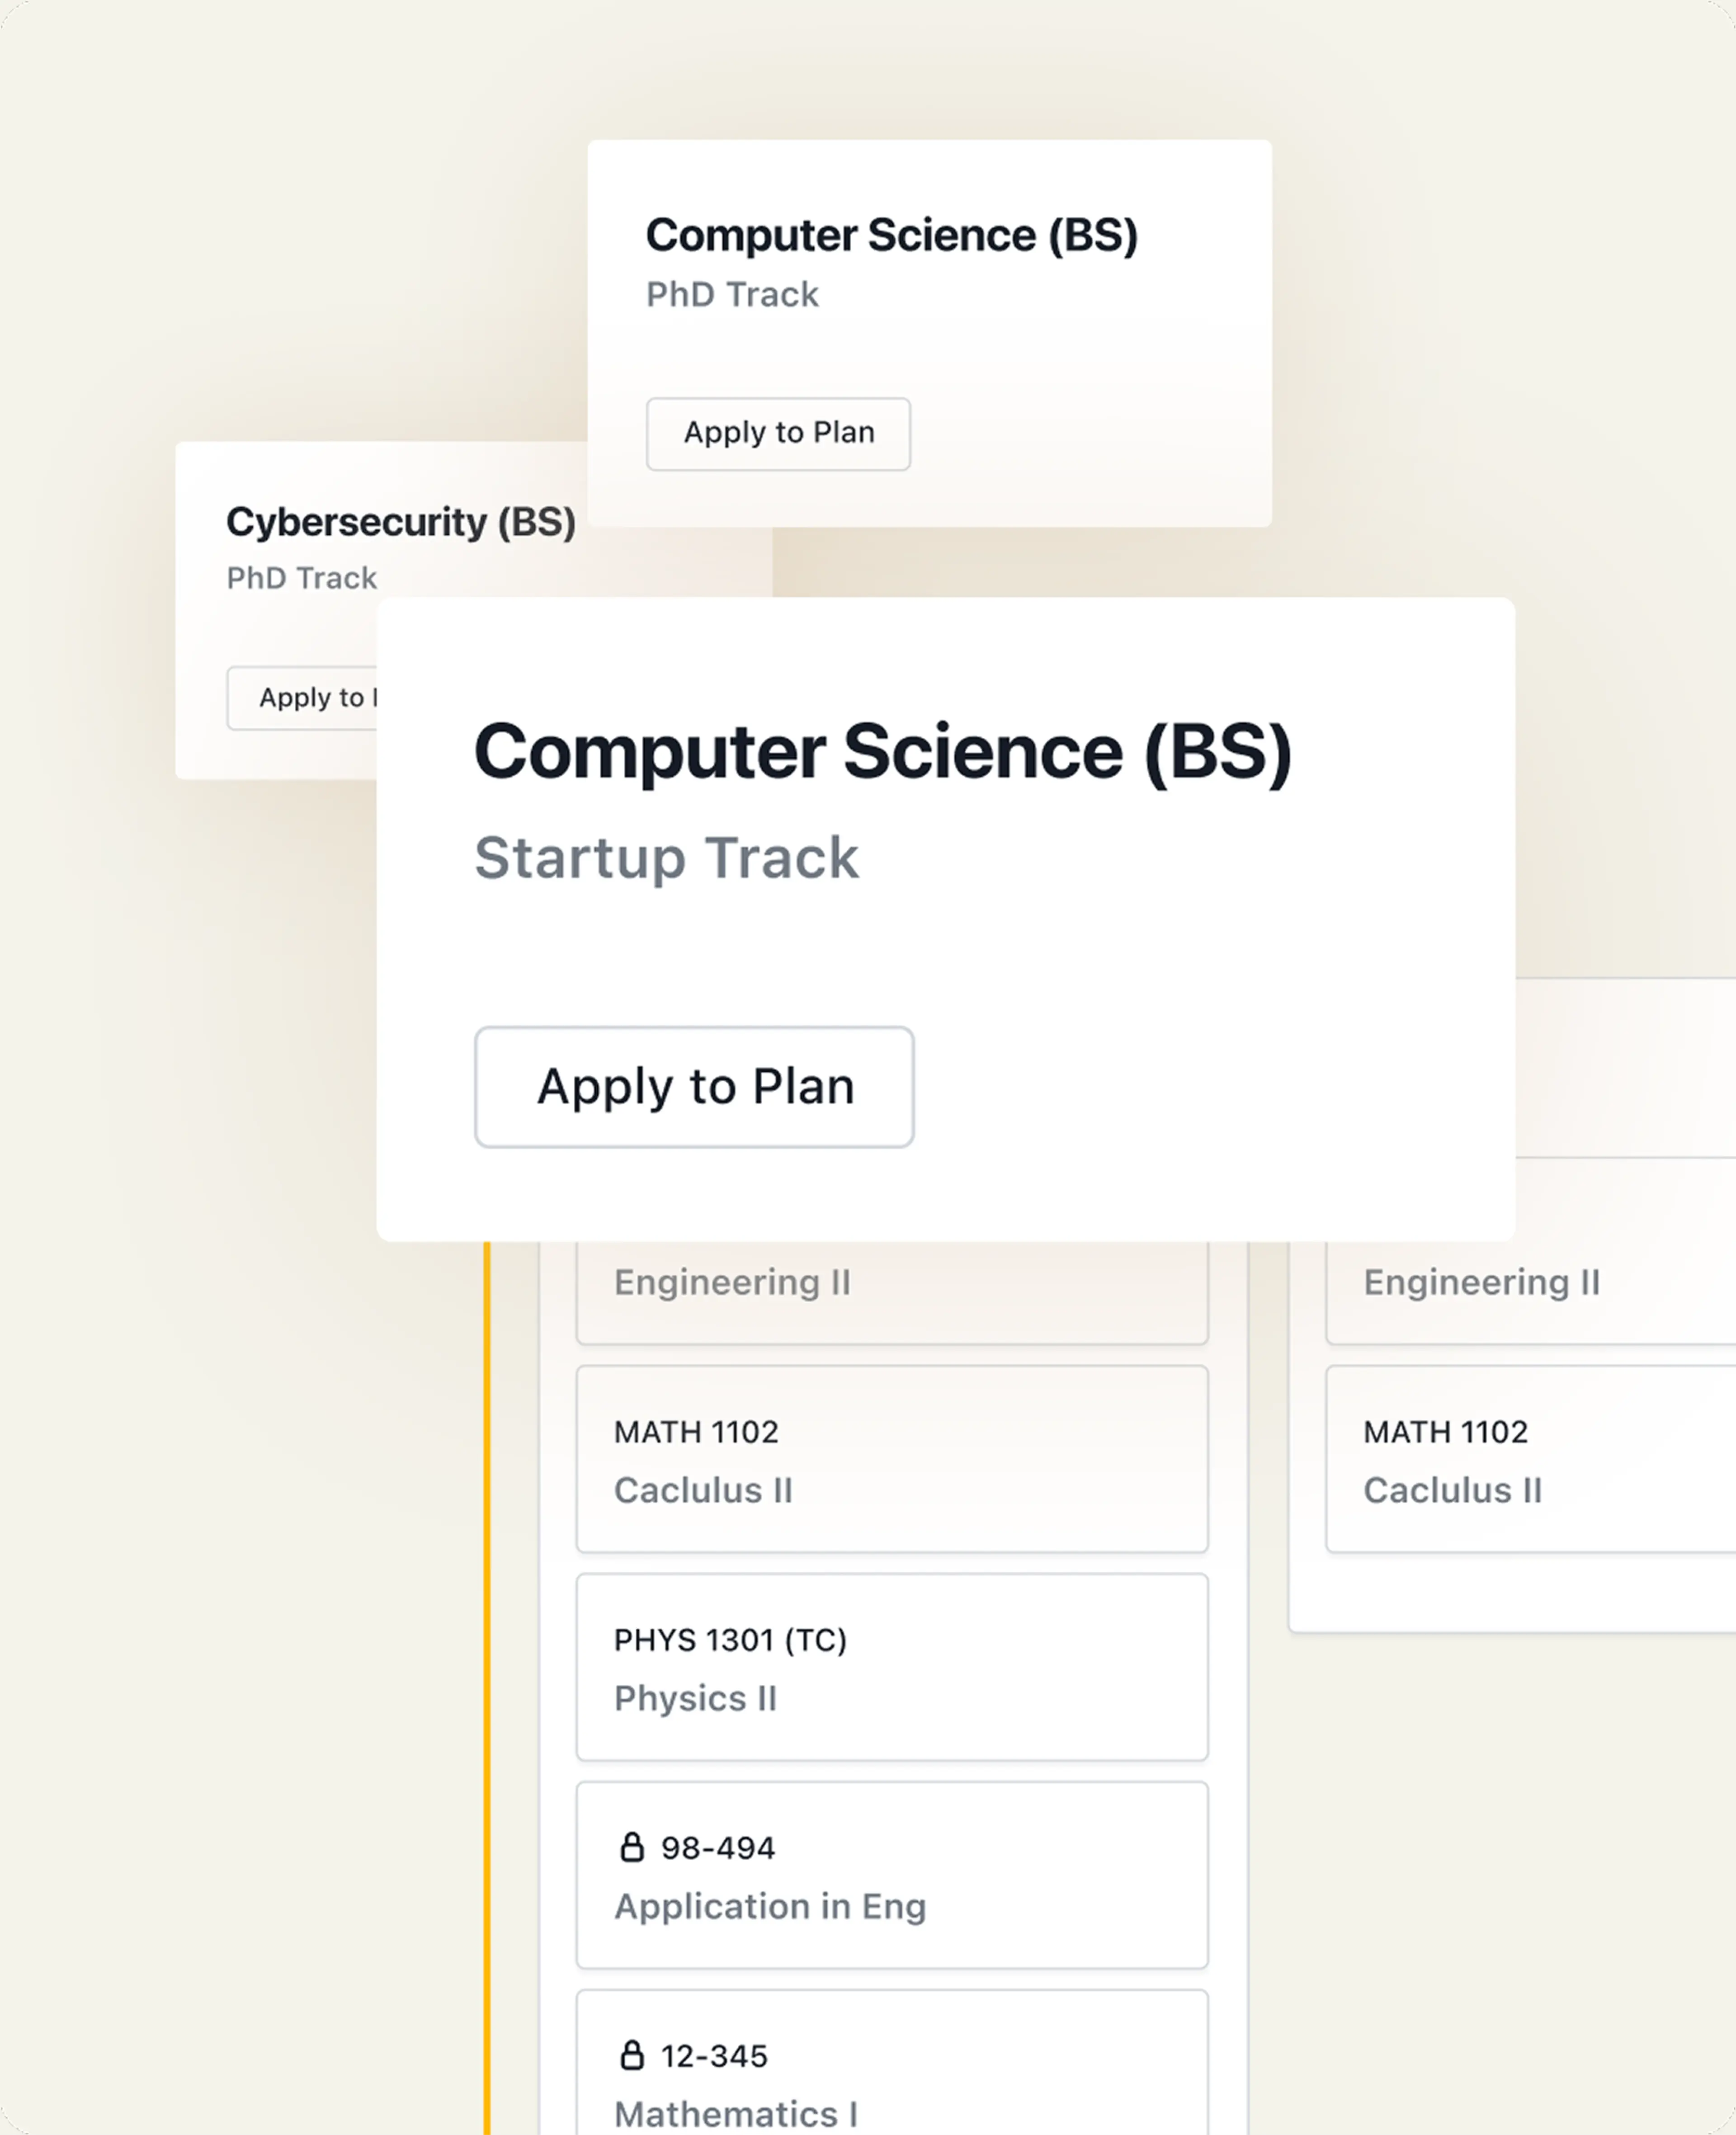Click the lock icon beside 98-494
This screenshot has width=1736, height=2135.
tap(631, 1847)
